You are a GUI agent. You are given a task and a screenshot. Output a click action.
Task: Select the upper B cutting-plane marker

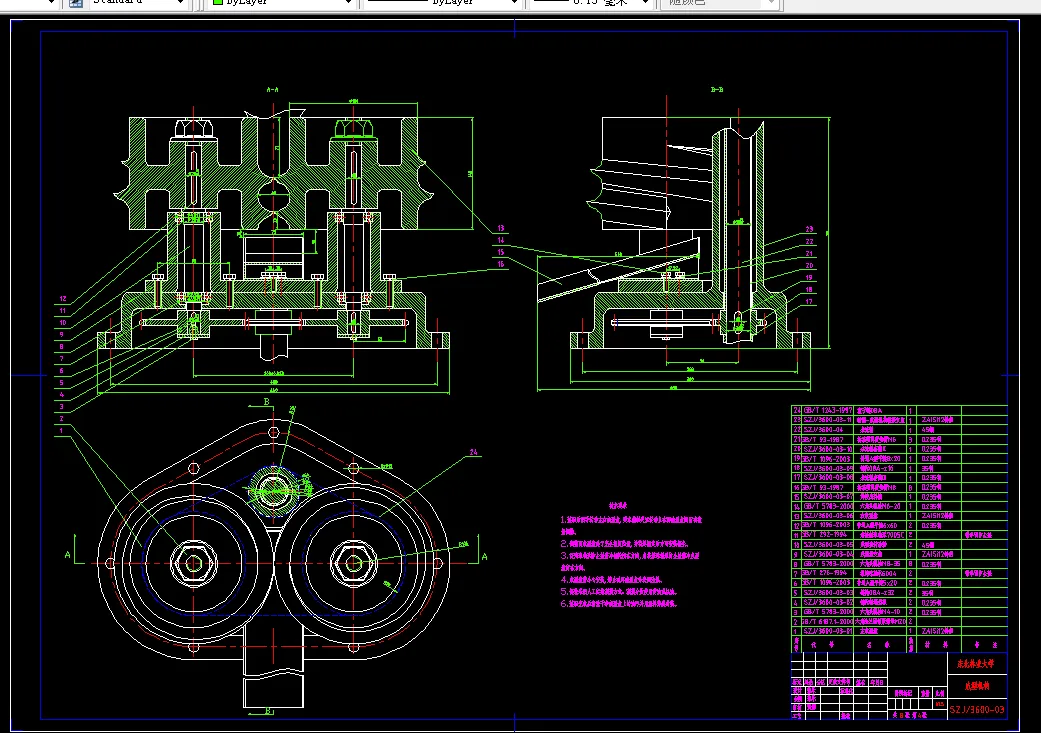tap(267, 402)
